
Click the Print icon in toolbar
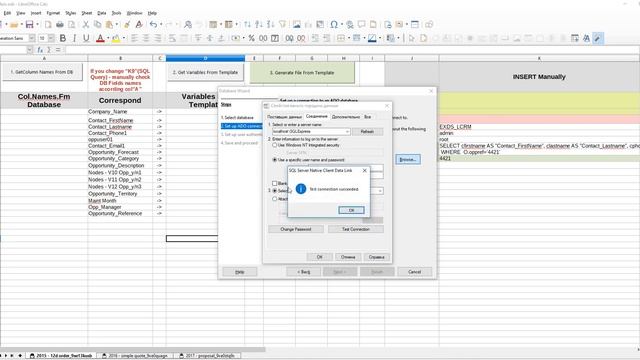pyautogui.click(x=60, y=25)
